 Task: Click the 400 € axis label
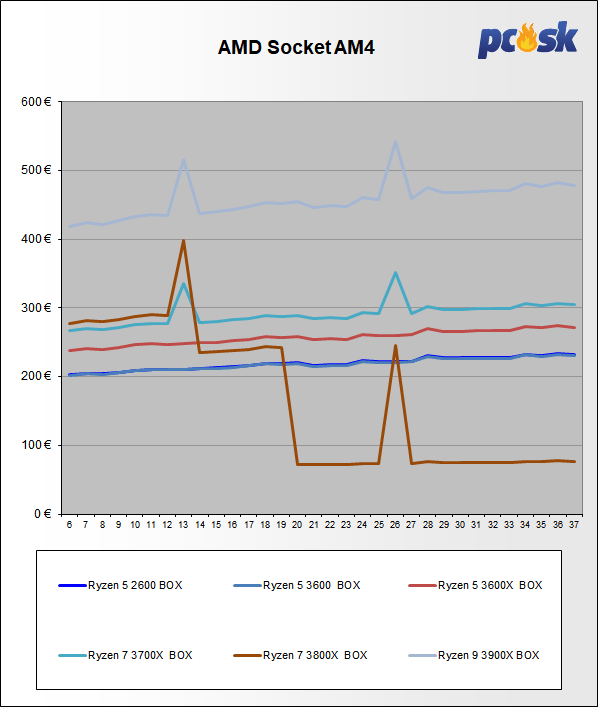coord(36,239)
